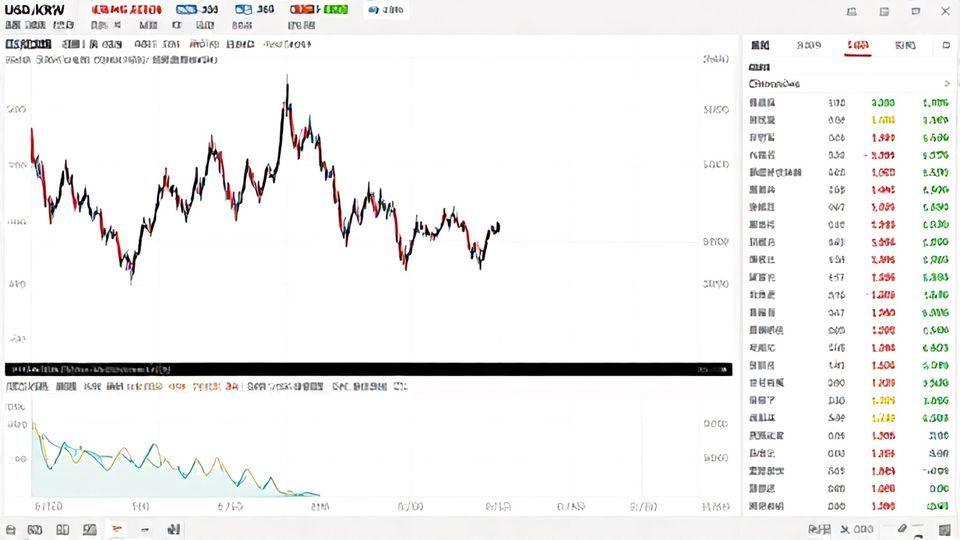960x540 pixels.
Task: Select the first row in the watchlist
Action: click(850, 103)
